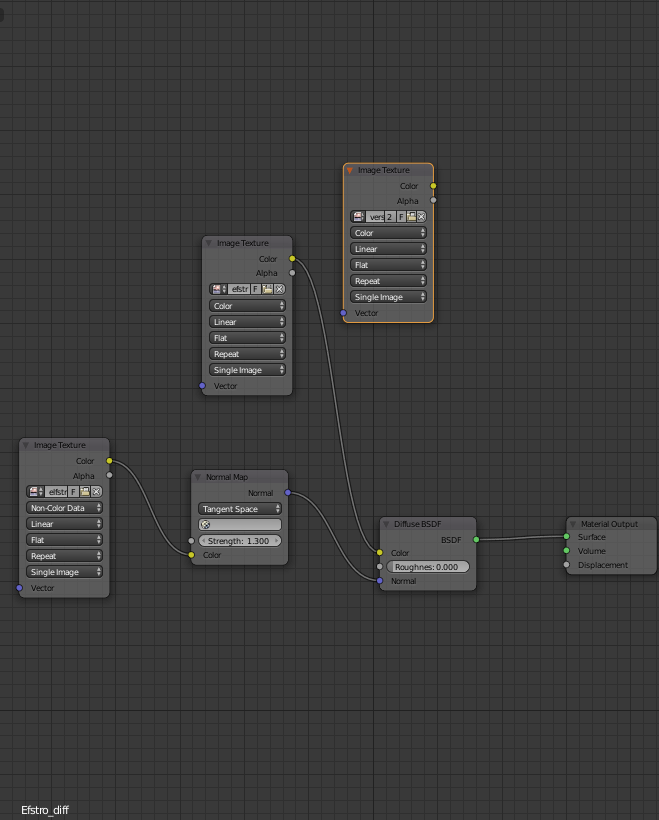This screenshot has height=820, width=659.
Task: Open Flat dropdown in the Non-Color Data texture node
Action: [x=64, y=540]
